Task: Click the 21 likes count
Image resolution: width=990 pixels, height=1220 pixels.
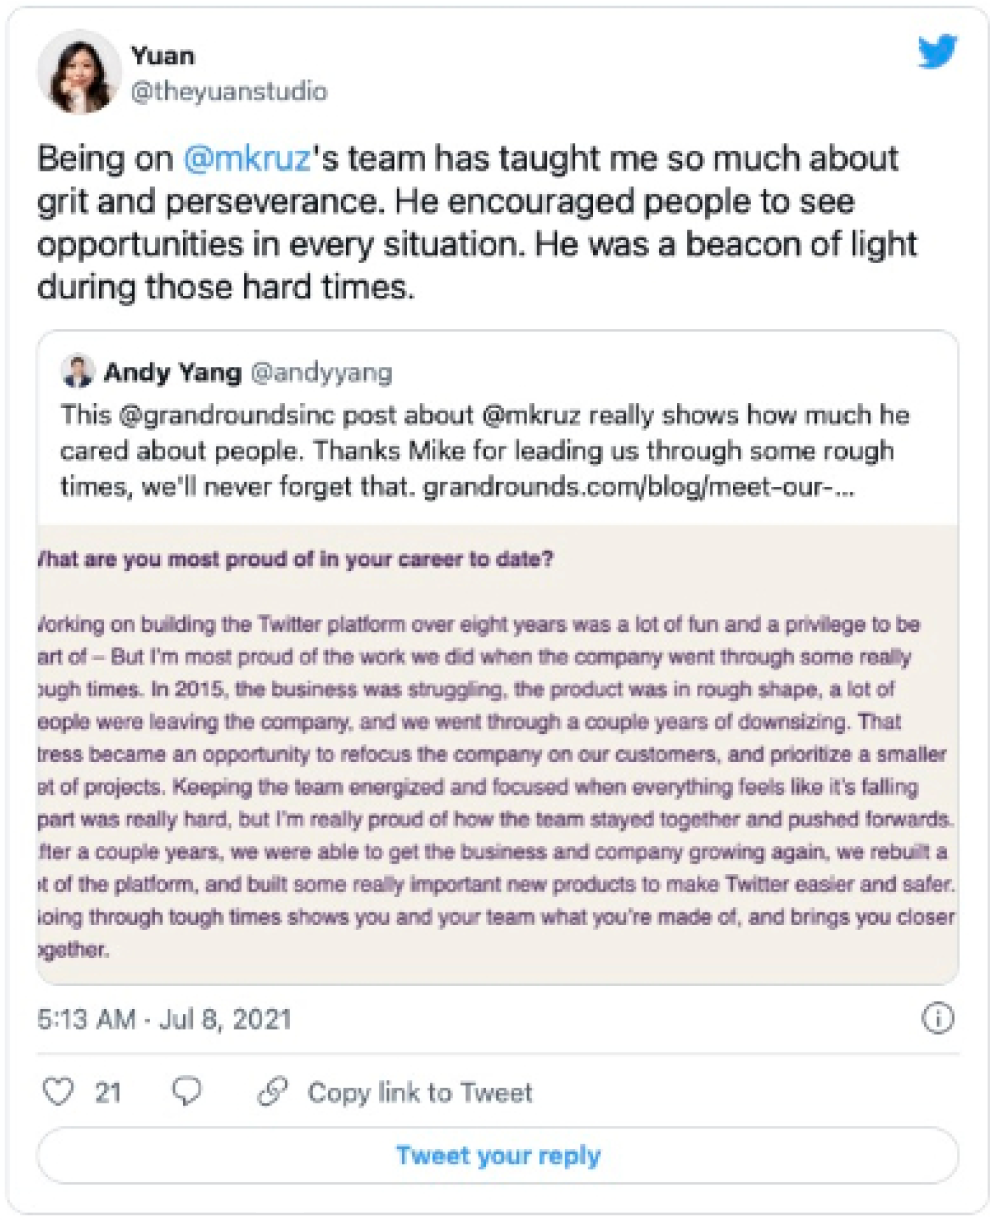Action: 108,1092
